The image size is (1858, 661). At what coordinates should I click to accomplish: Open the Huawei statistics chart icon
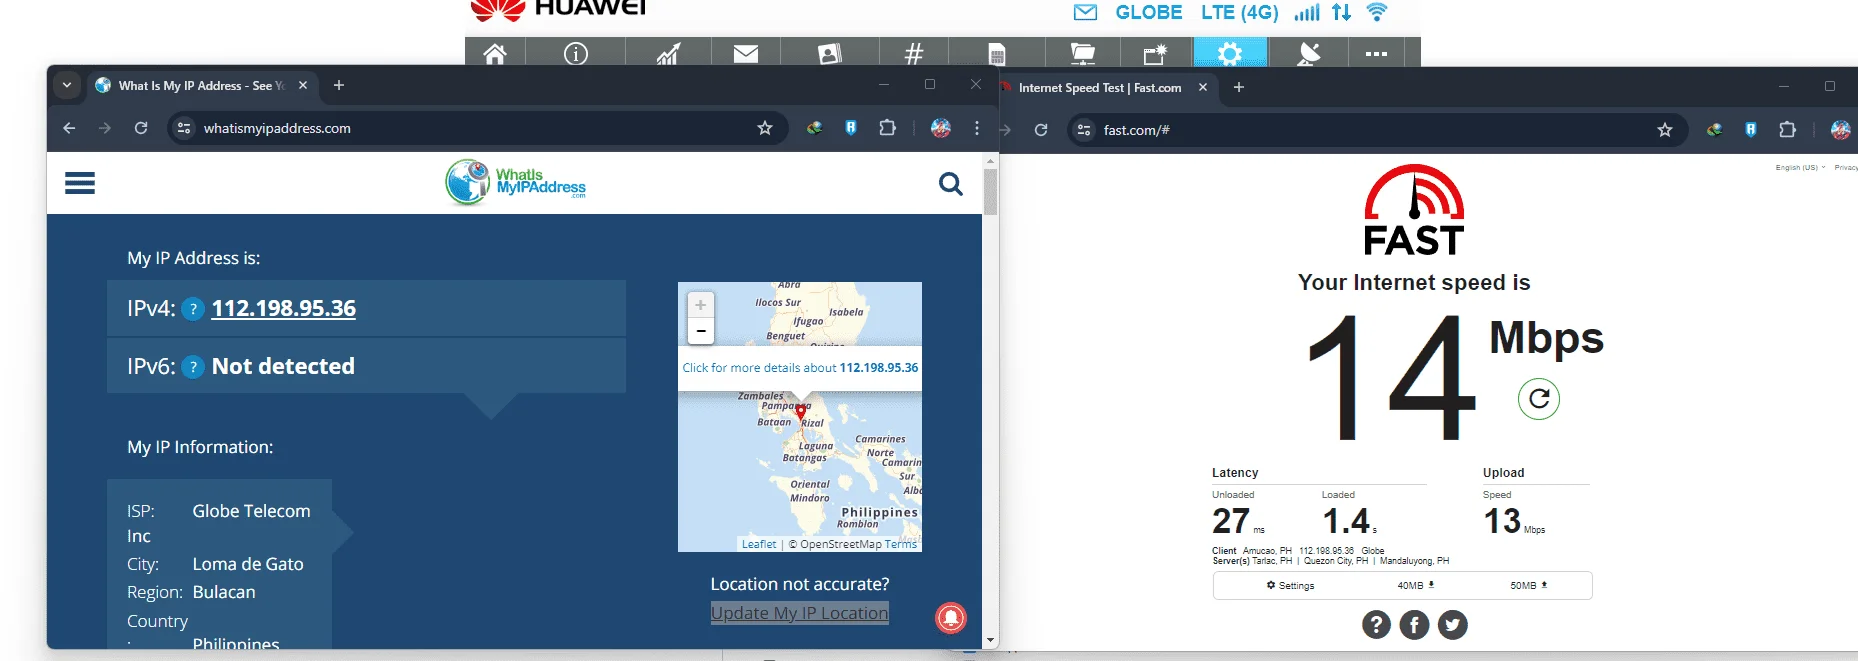click(668, 54)
